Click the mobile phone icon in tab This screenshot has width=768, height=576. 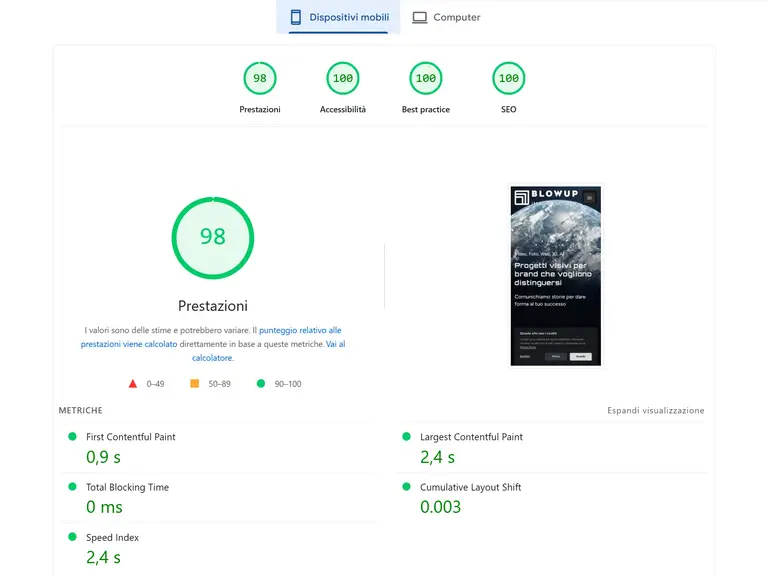point(296,17)
